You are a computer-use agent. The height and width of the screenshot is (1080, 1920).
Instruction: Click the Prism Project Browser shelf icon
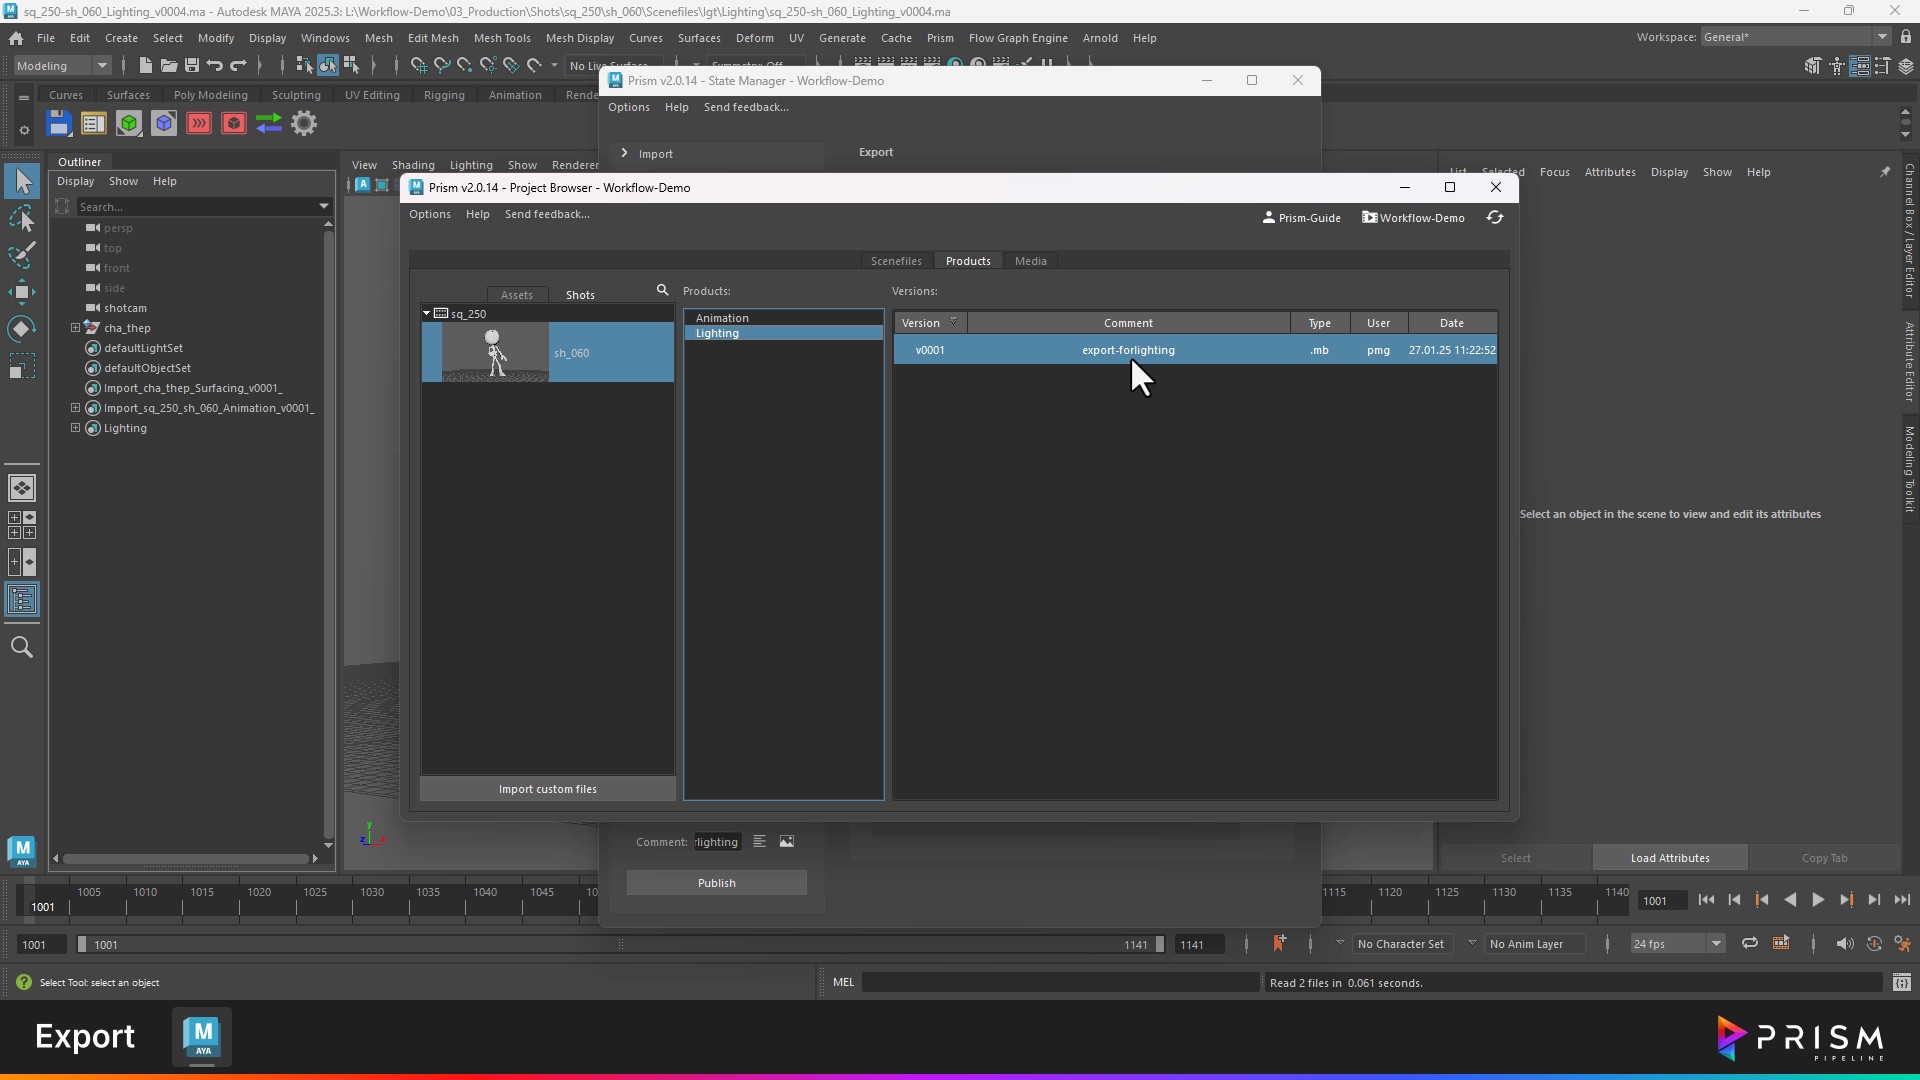(94, 123)
